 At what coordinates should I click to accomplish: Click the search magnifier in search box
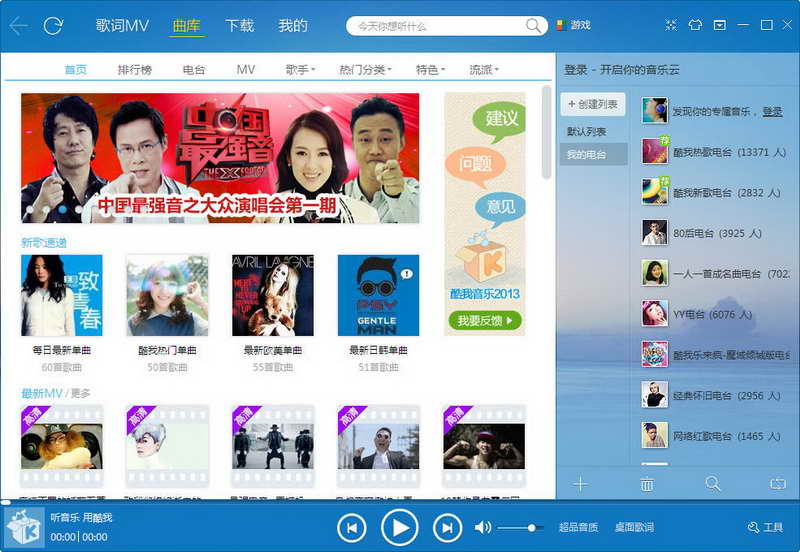click(x=533, y=26)
